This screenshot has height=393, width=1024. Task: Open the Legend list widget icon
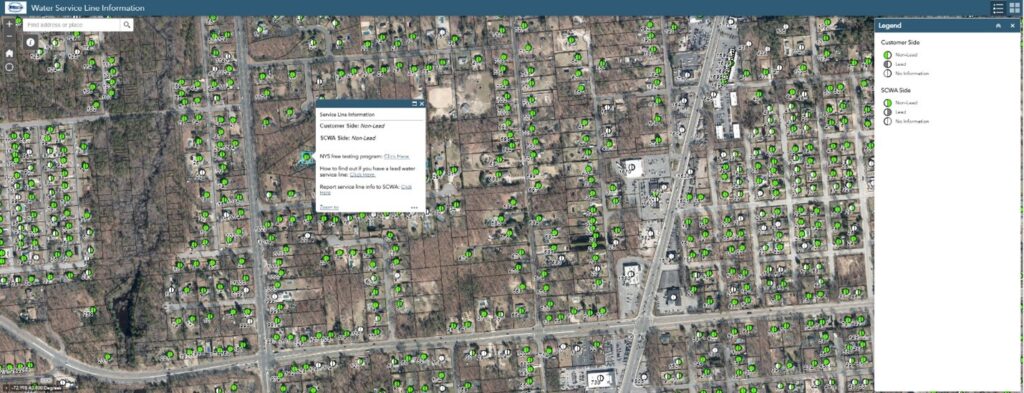[x=998, y=8]
